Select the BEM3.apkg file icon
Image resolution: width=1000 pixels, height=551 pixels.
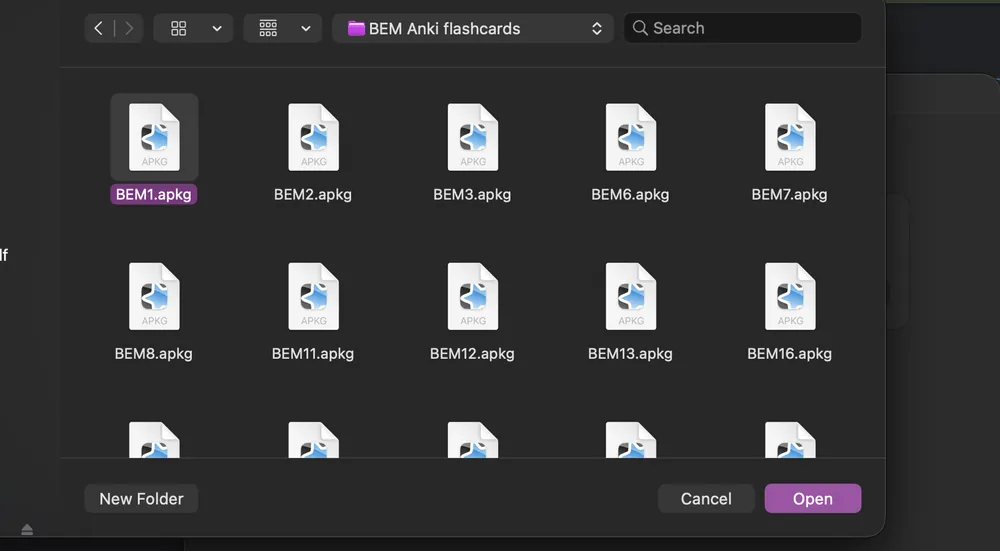[473, 137]
